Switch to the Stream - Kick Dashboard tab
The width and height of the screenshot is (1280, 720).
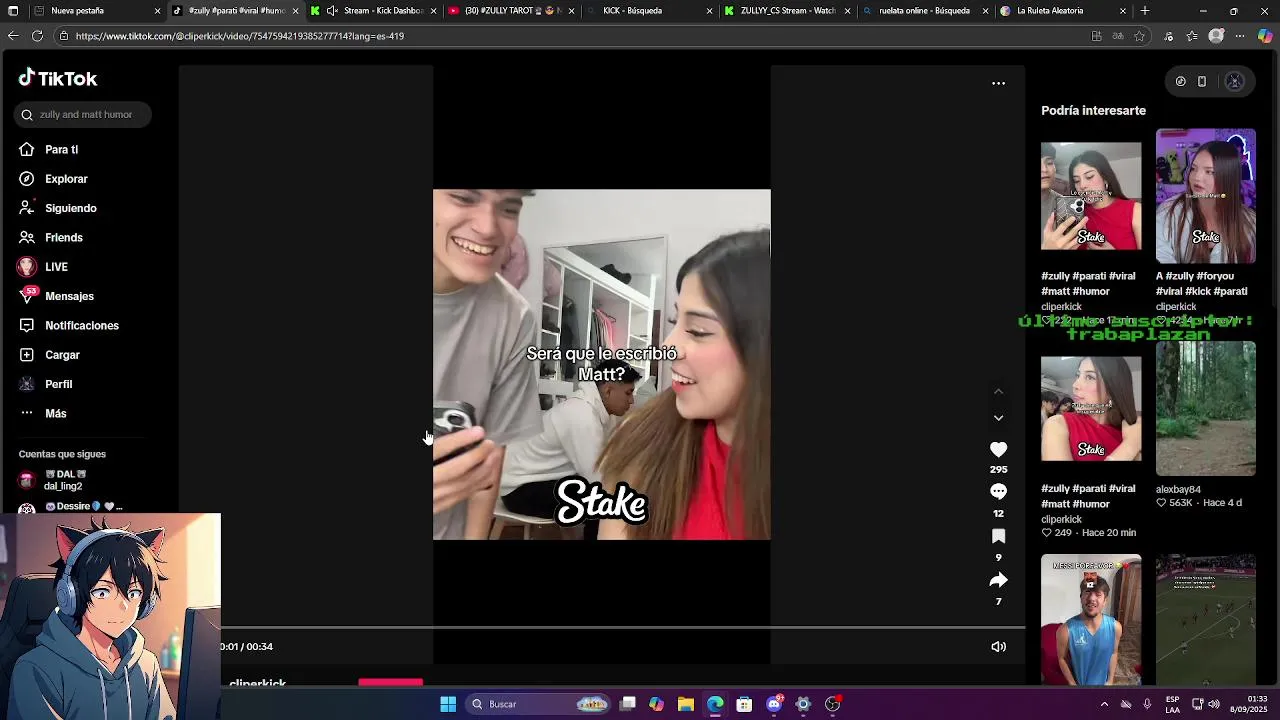tap(374, 11)
